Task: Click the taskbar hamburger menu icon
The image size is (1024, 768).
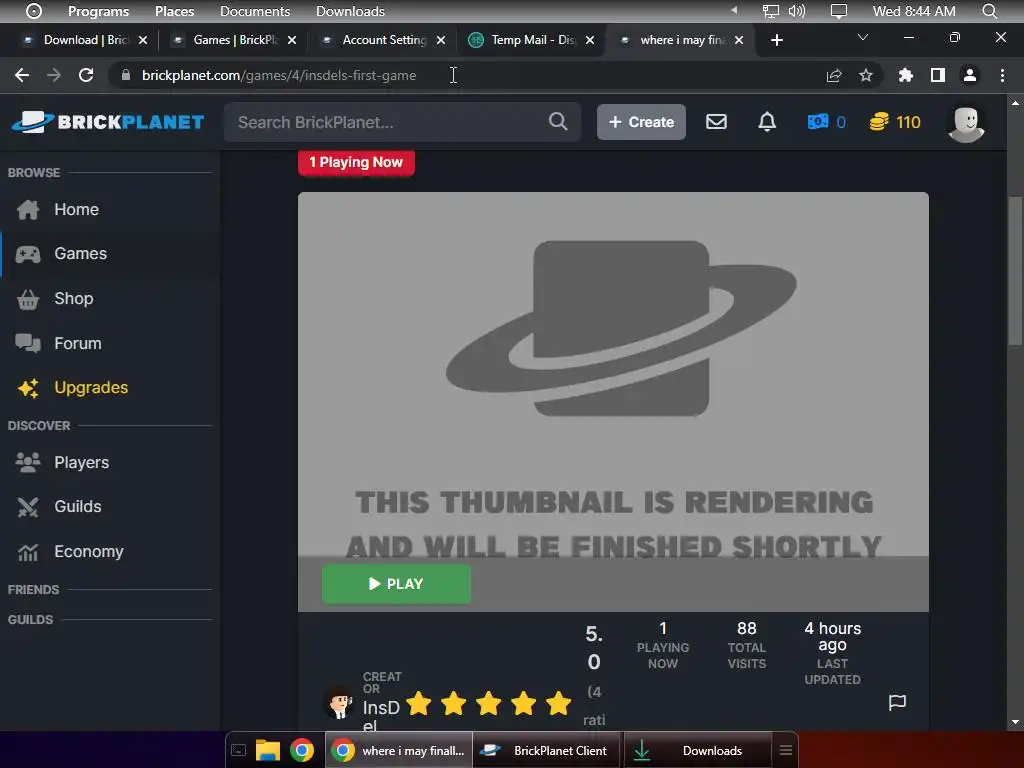Action: [x=786, y=750]
